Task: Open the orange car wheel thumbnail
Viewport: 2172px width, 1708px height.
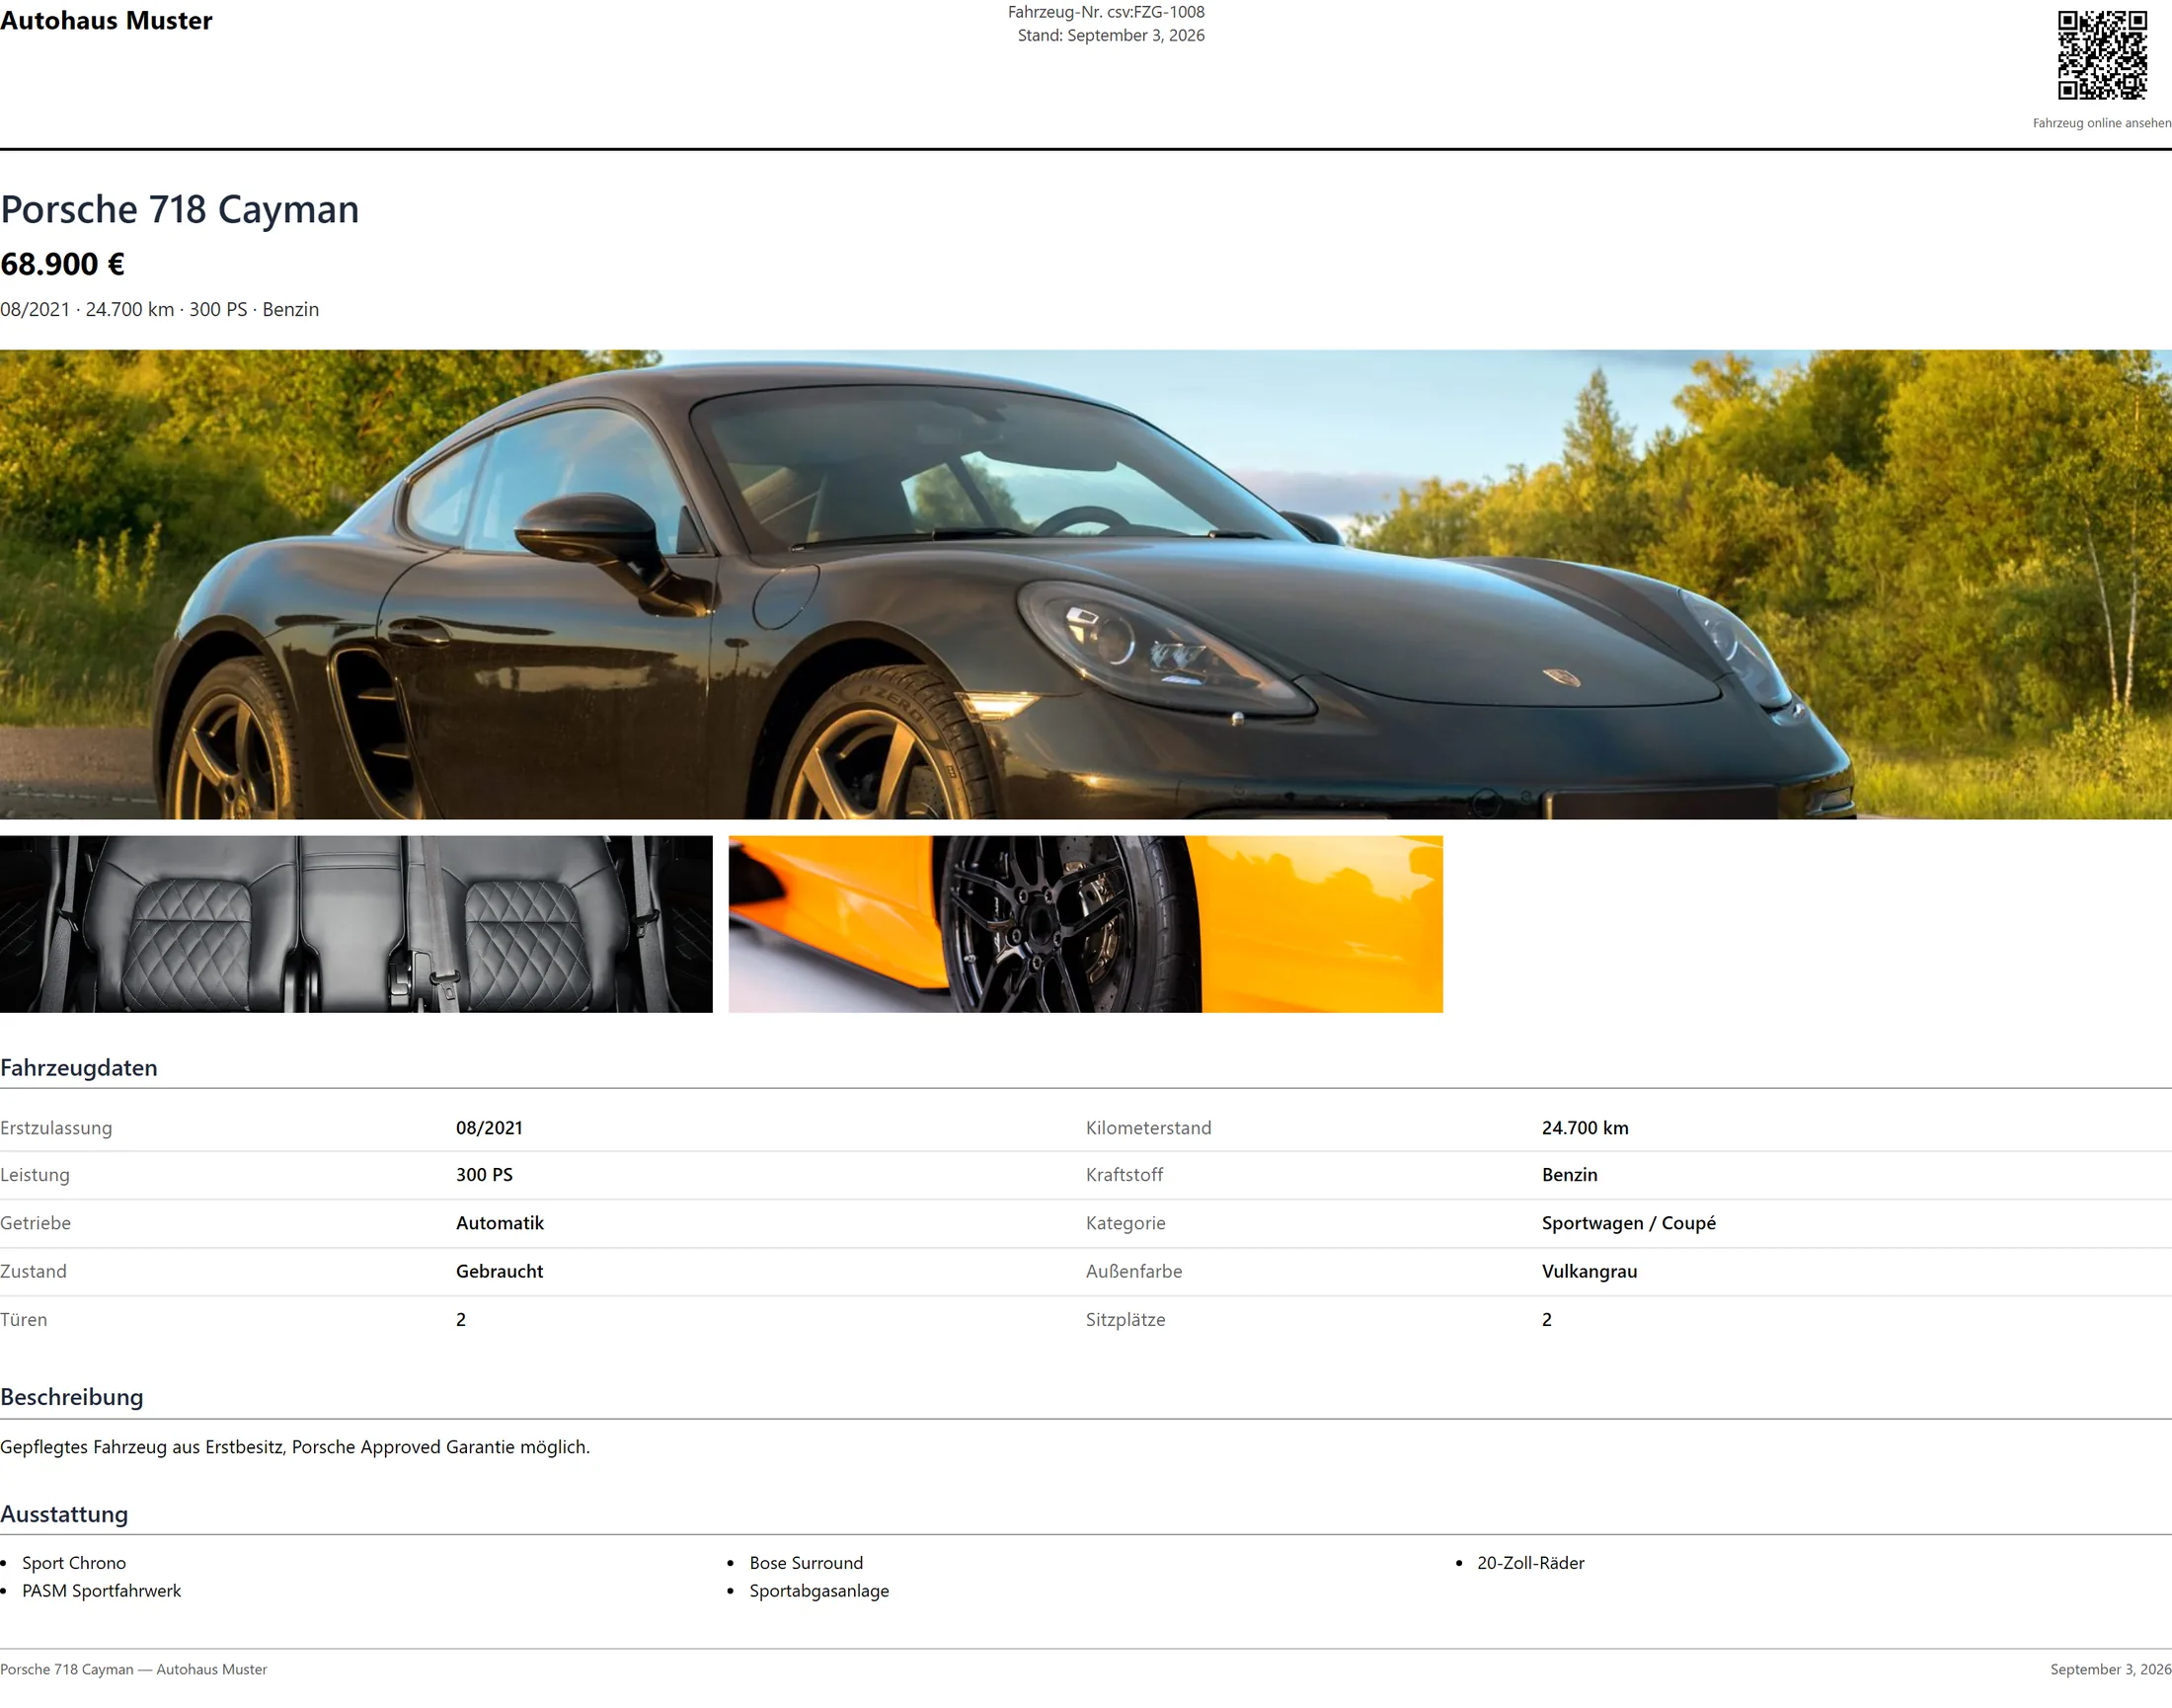Action: [x=1085, y=924]
